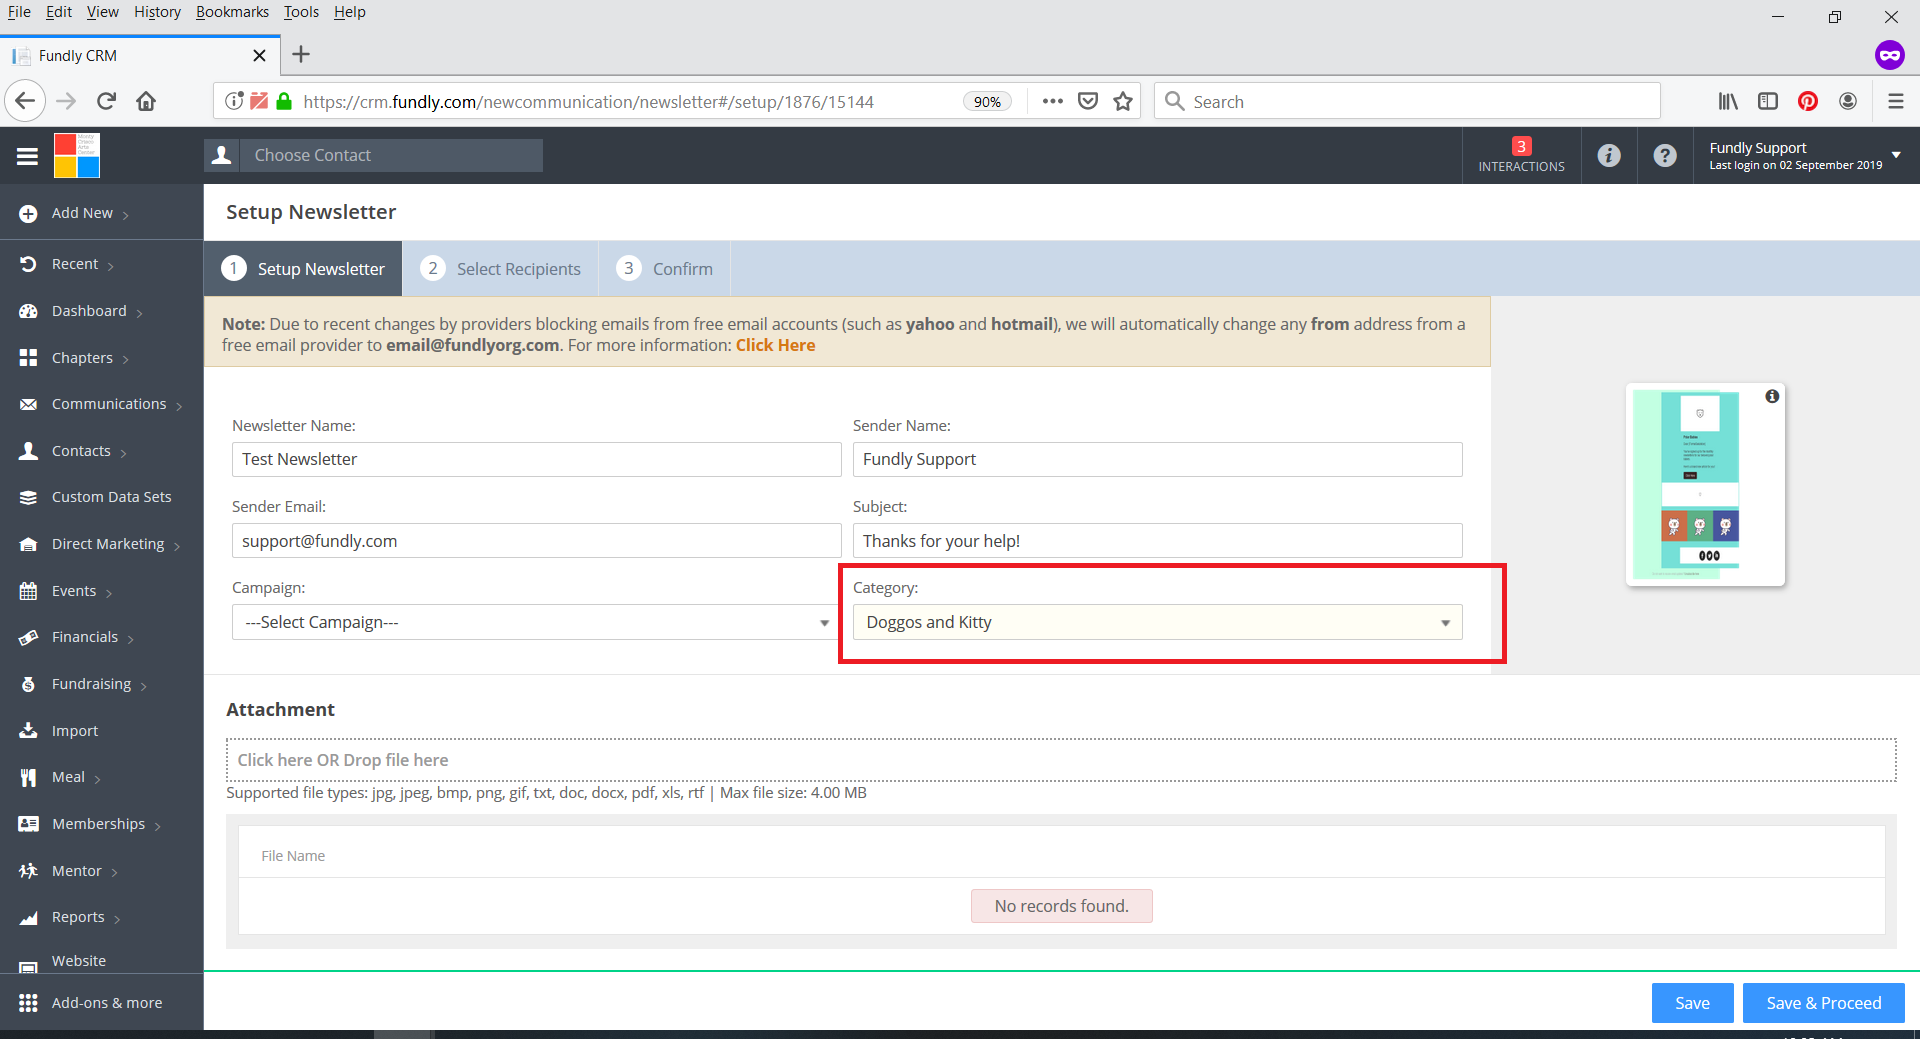The width and height of the screenshot is (1920, 1039).
Task: Open the hamburger sidebar menu
Action: pos(27,156)
